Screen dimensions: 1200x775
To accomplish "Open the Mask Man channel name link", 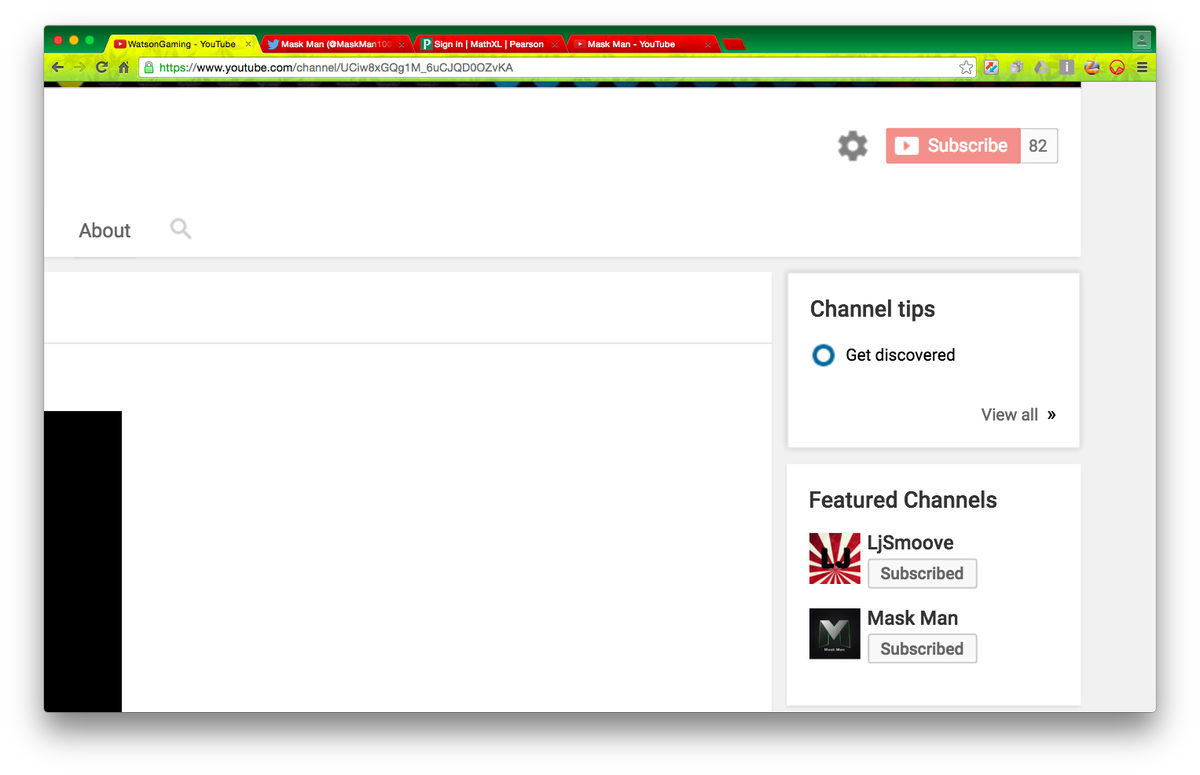I will click(912, 618).
